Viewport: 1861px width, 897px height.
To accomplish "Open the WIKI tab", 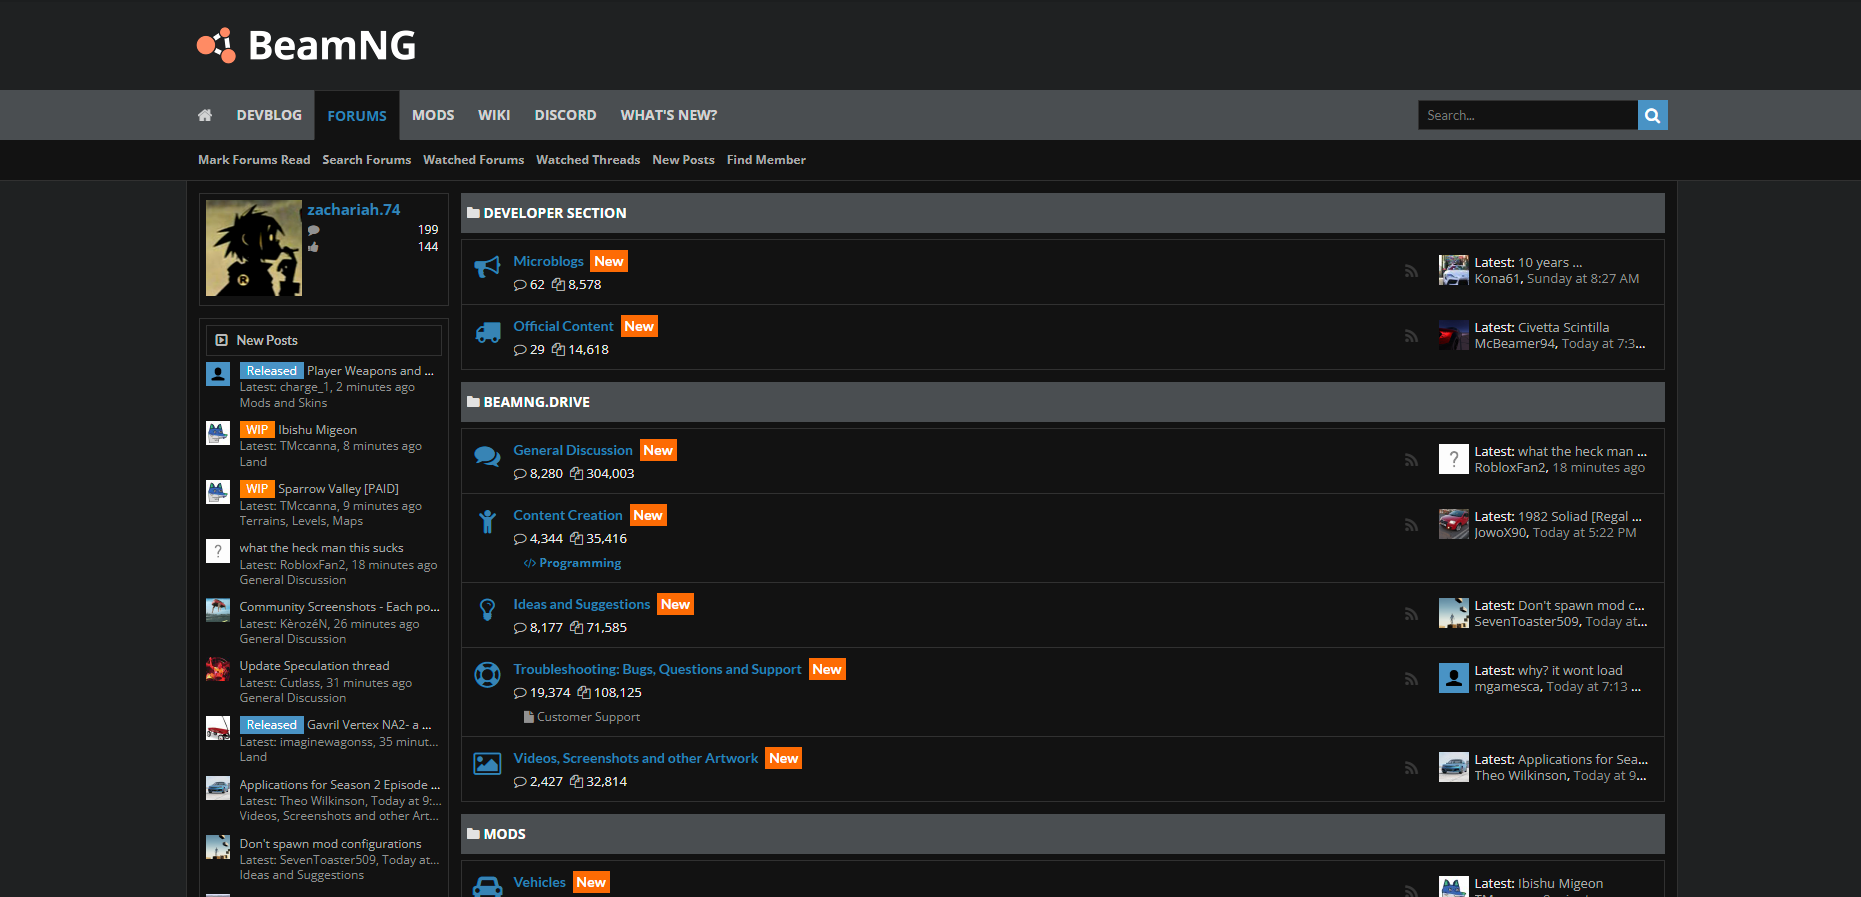I will click(x=494, y=115).
